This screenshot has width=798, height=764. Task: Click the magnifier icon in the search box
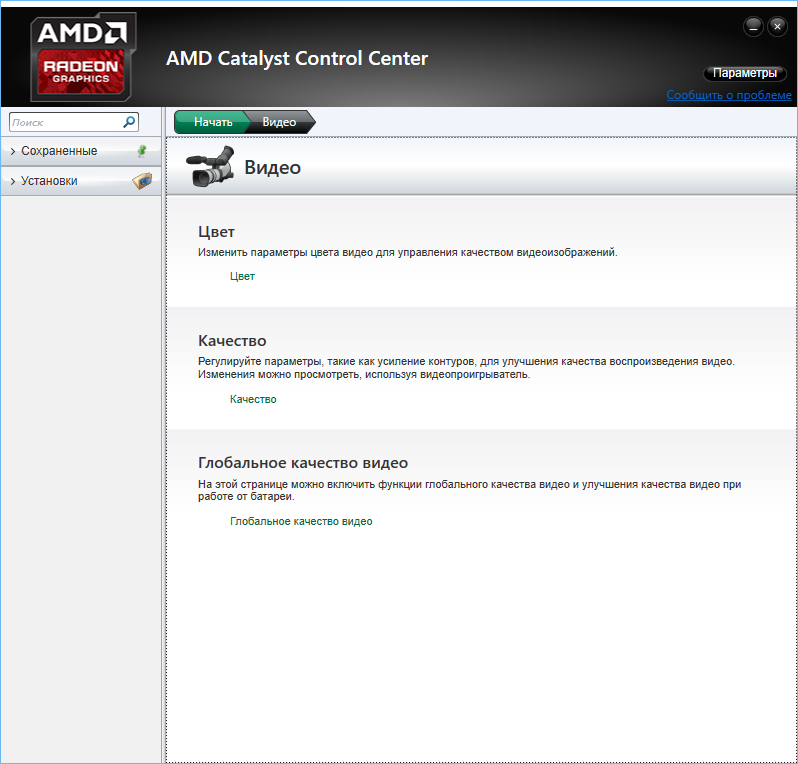[x=129, y=122]
